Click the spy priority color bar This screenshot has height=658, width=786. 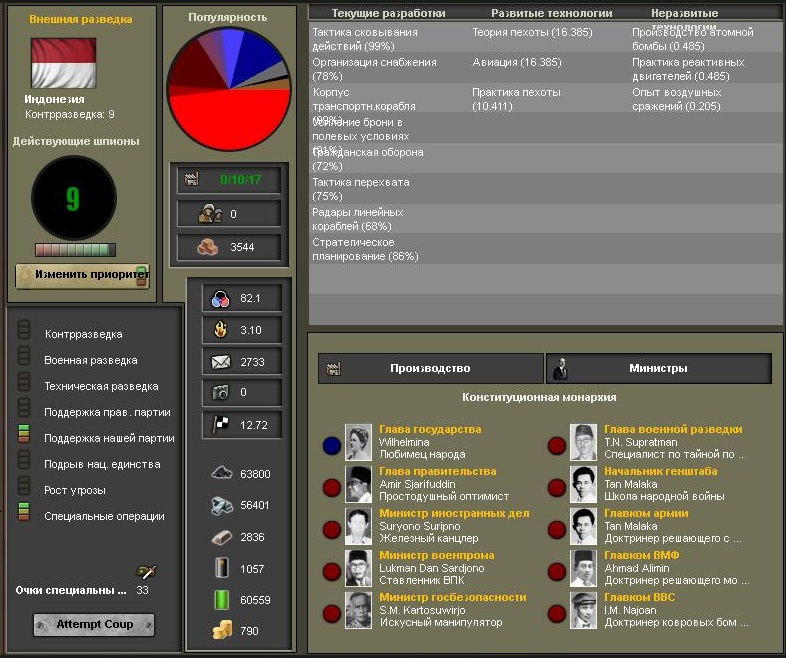pyautogui.click(x=75, y=250)
